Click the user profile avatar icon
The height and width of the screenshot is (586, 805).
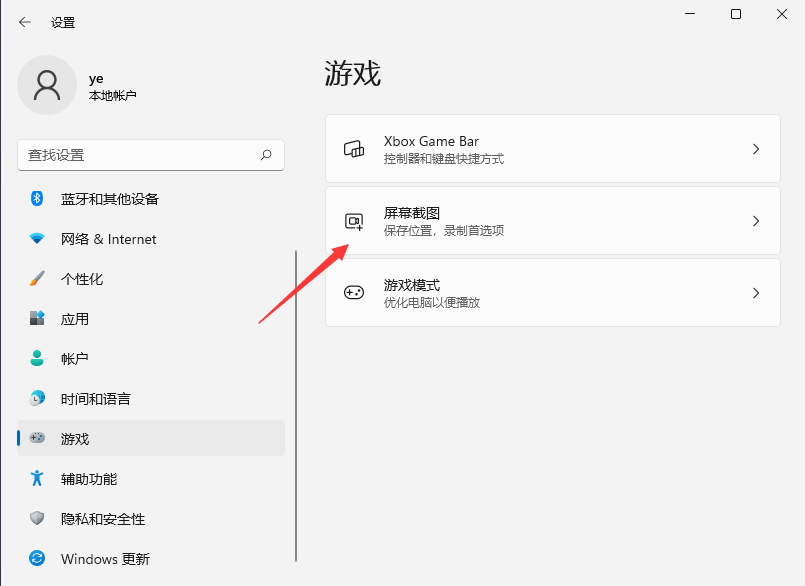coord(47,85)
